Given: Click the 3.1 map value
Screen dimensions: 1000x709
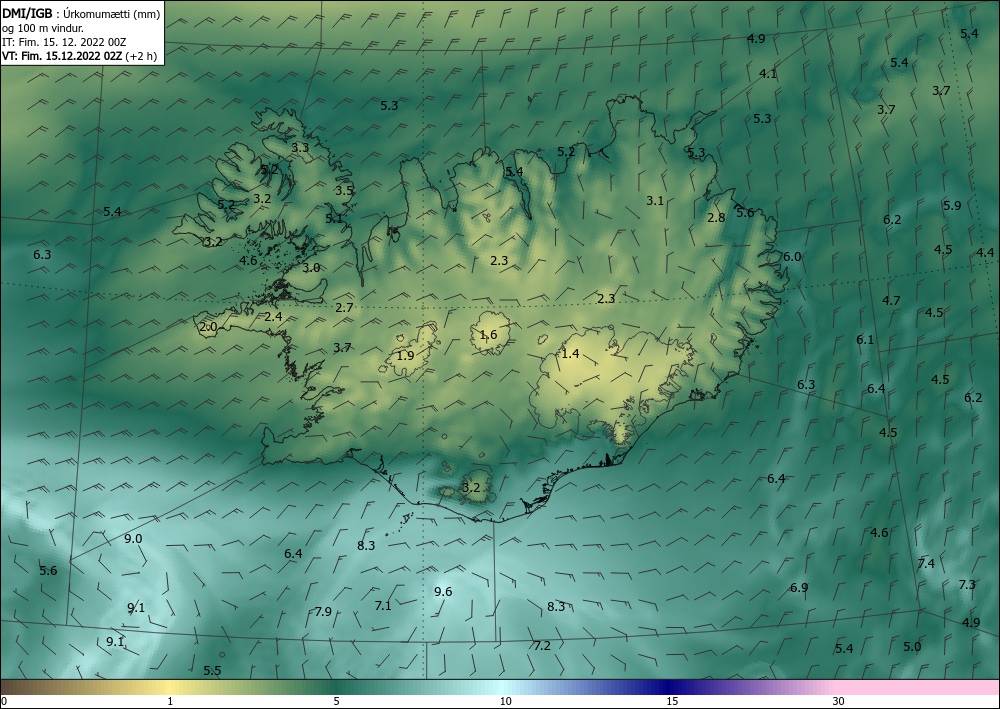Looking at the screenshot, I should coord(655,200).
